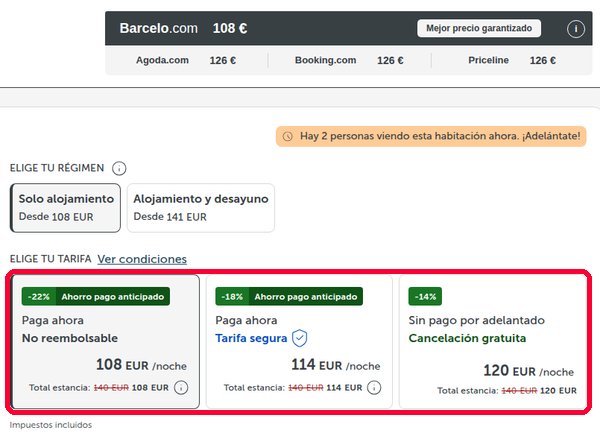Click the Tarifa segura link text
This screenshot has width=600, height=436.
click(x=251, y=338)
